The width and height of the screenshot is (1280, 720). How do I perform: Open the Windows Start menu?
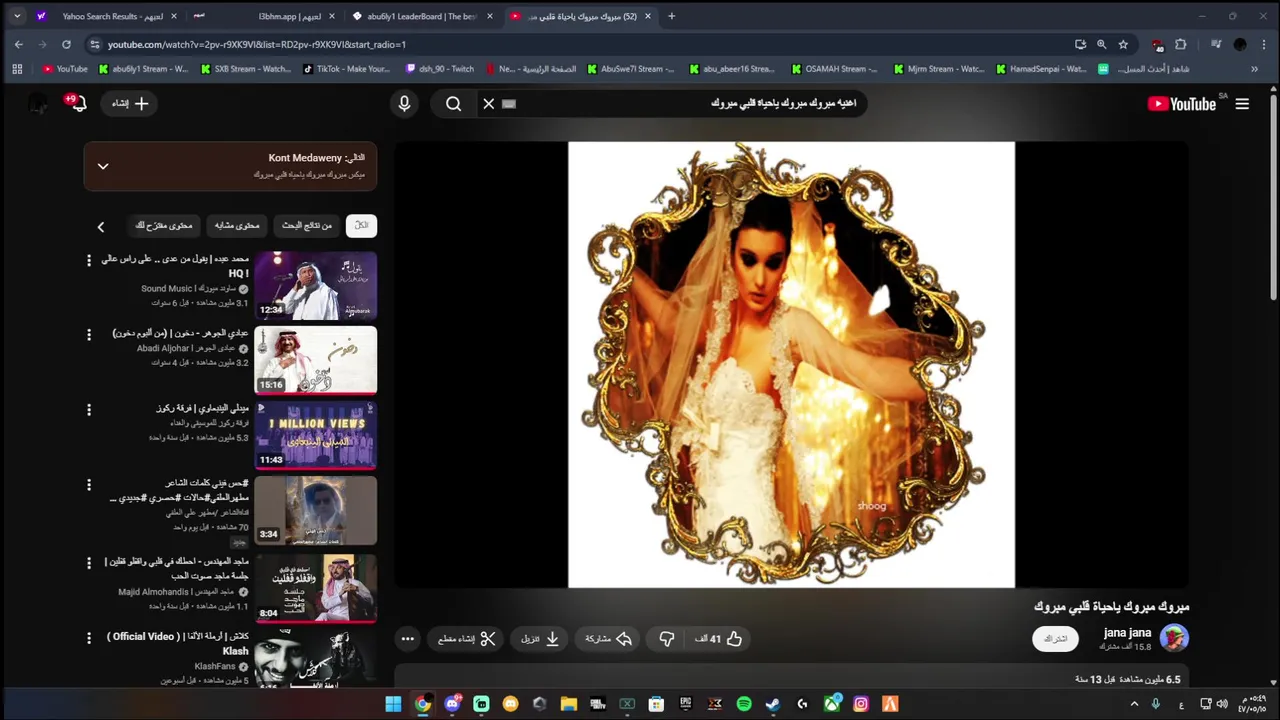393,704
